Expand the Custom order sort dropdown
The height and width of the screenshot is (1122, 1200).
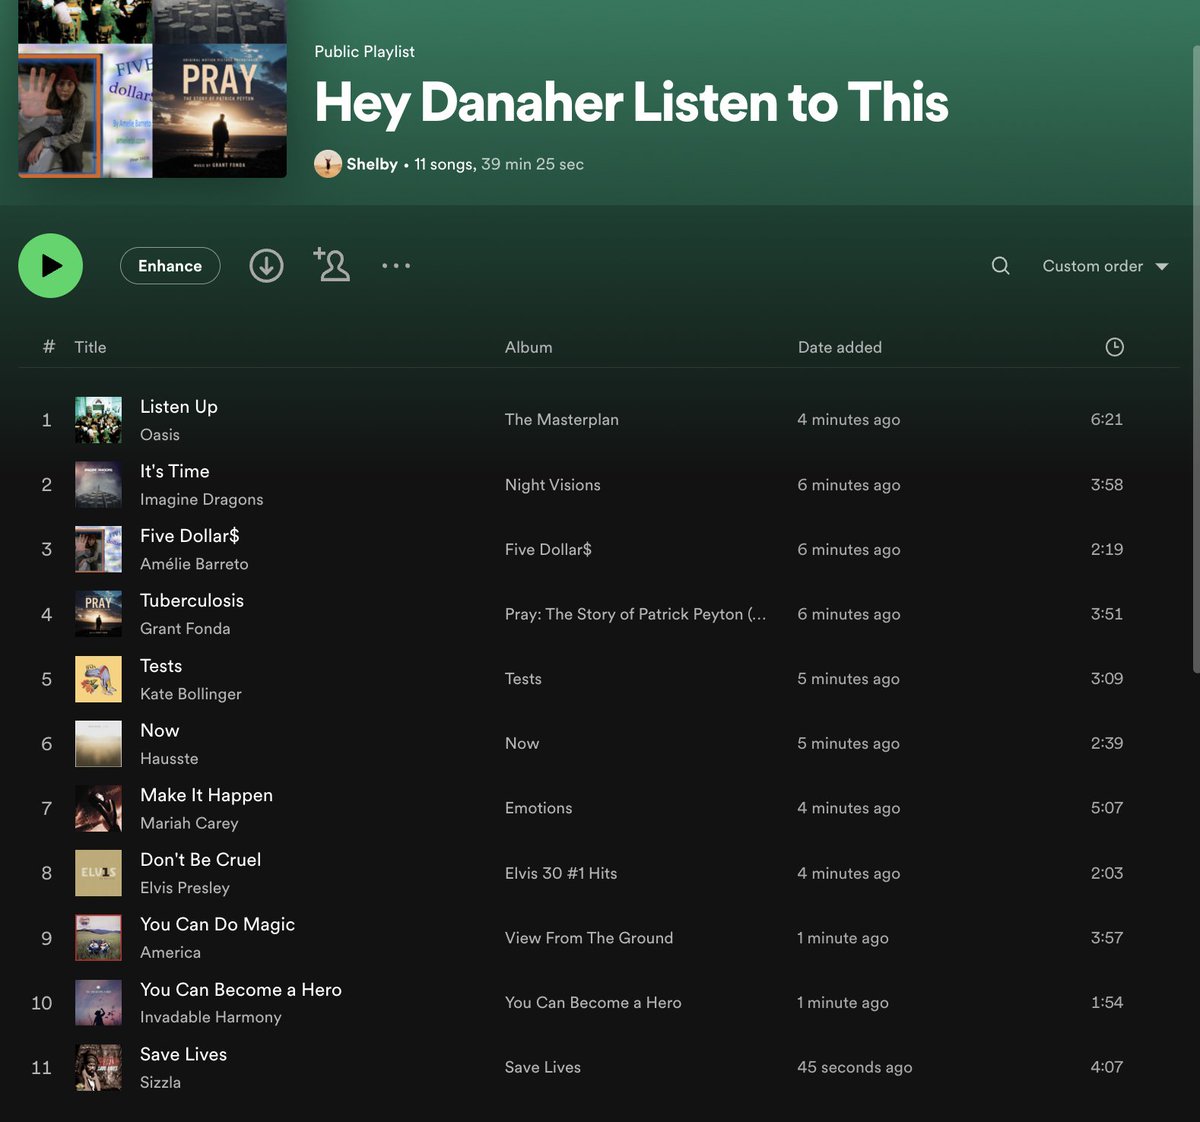(1105, 266)
